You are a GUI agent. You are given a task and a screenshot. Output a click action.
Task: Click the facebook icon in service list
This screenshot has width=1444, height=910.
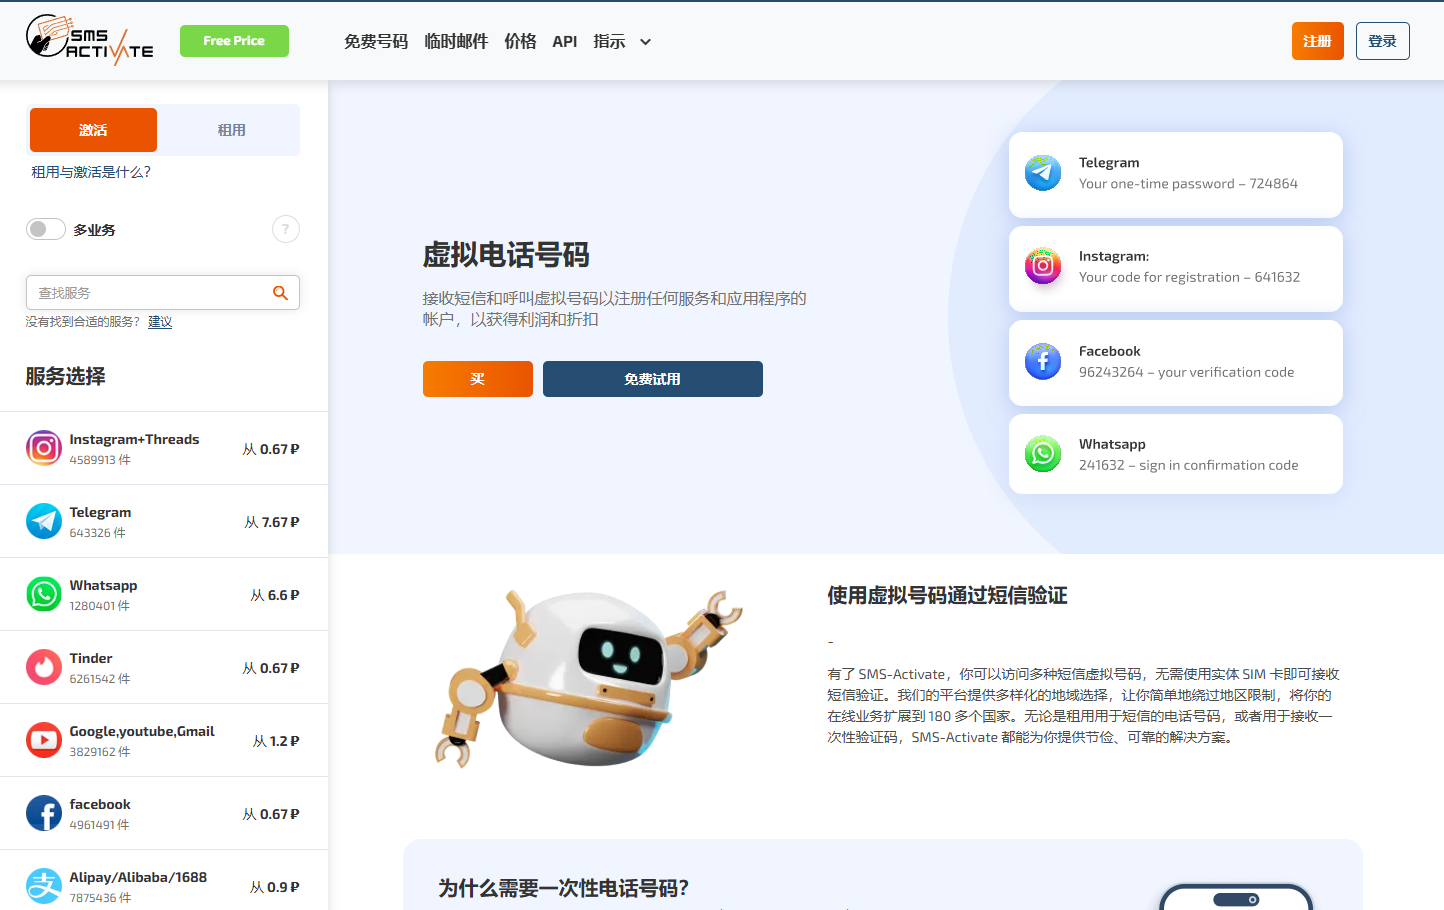44,813
